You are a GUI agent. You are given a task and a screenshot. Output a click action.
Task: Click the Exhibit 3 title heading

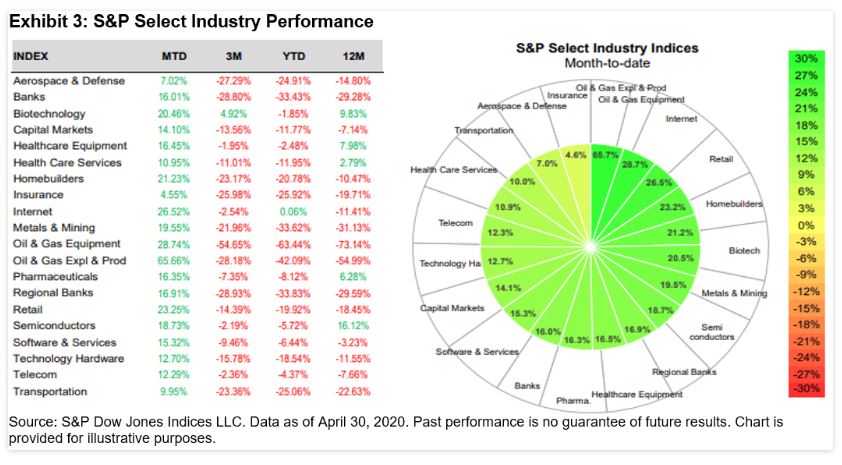(191, 21)
